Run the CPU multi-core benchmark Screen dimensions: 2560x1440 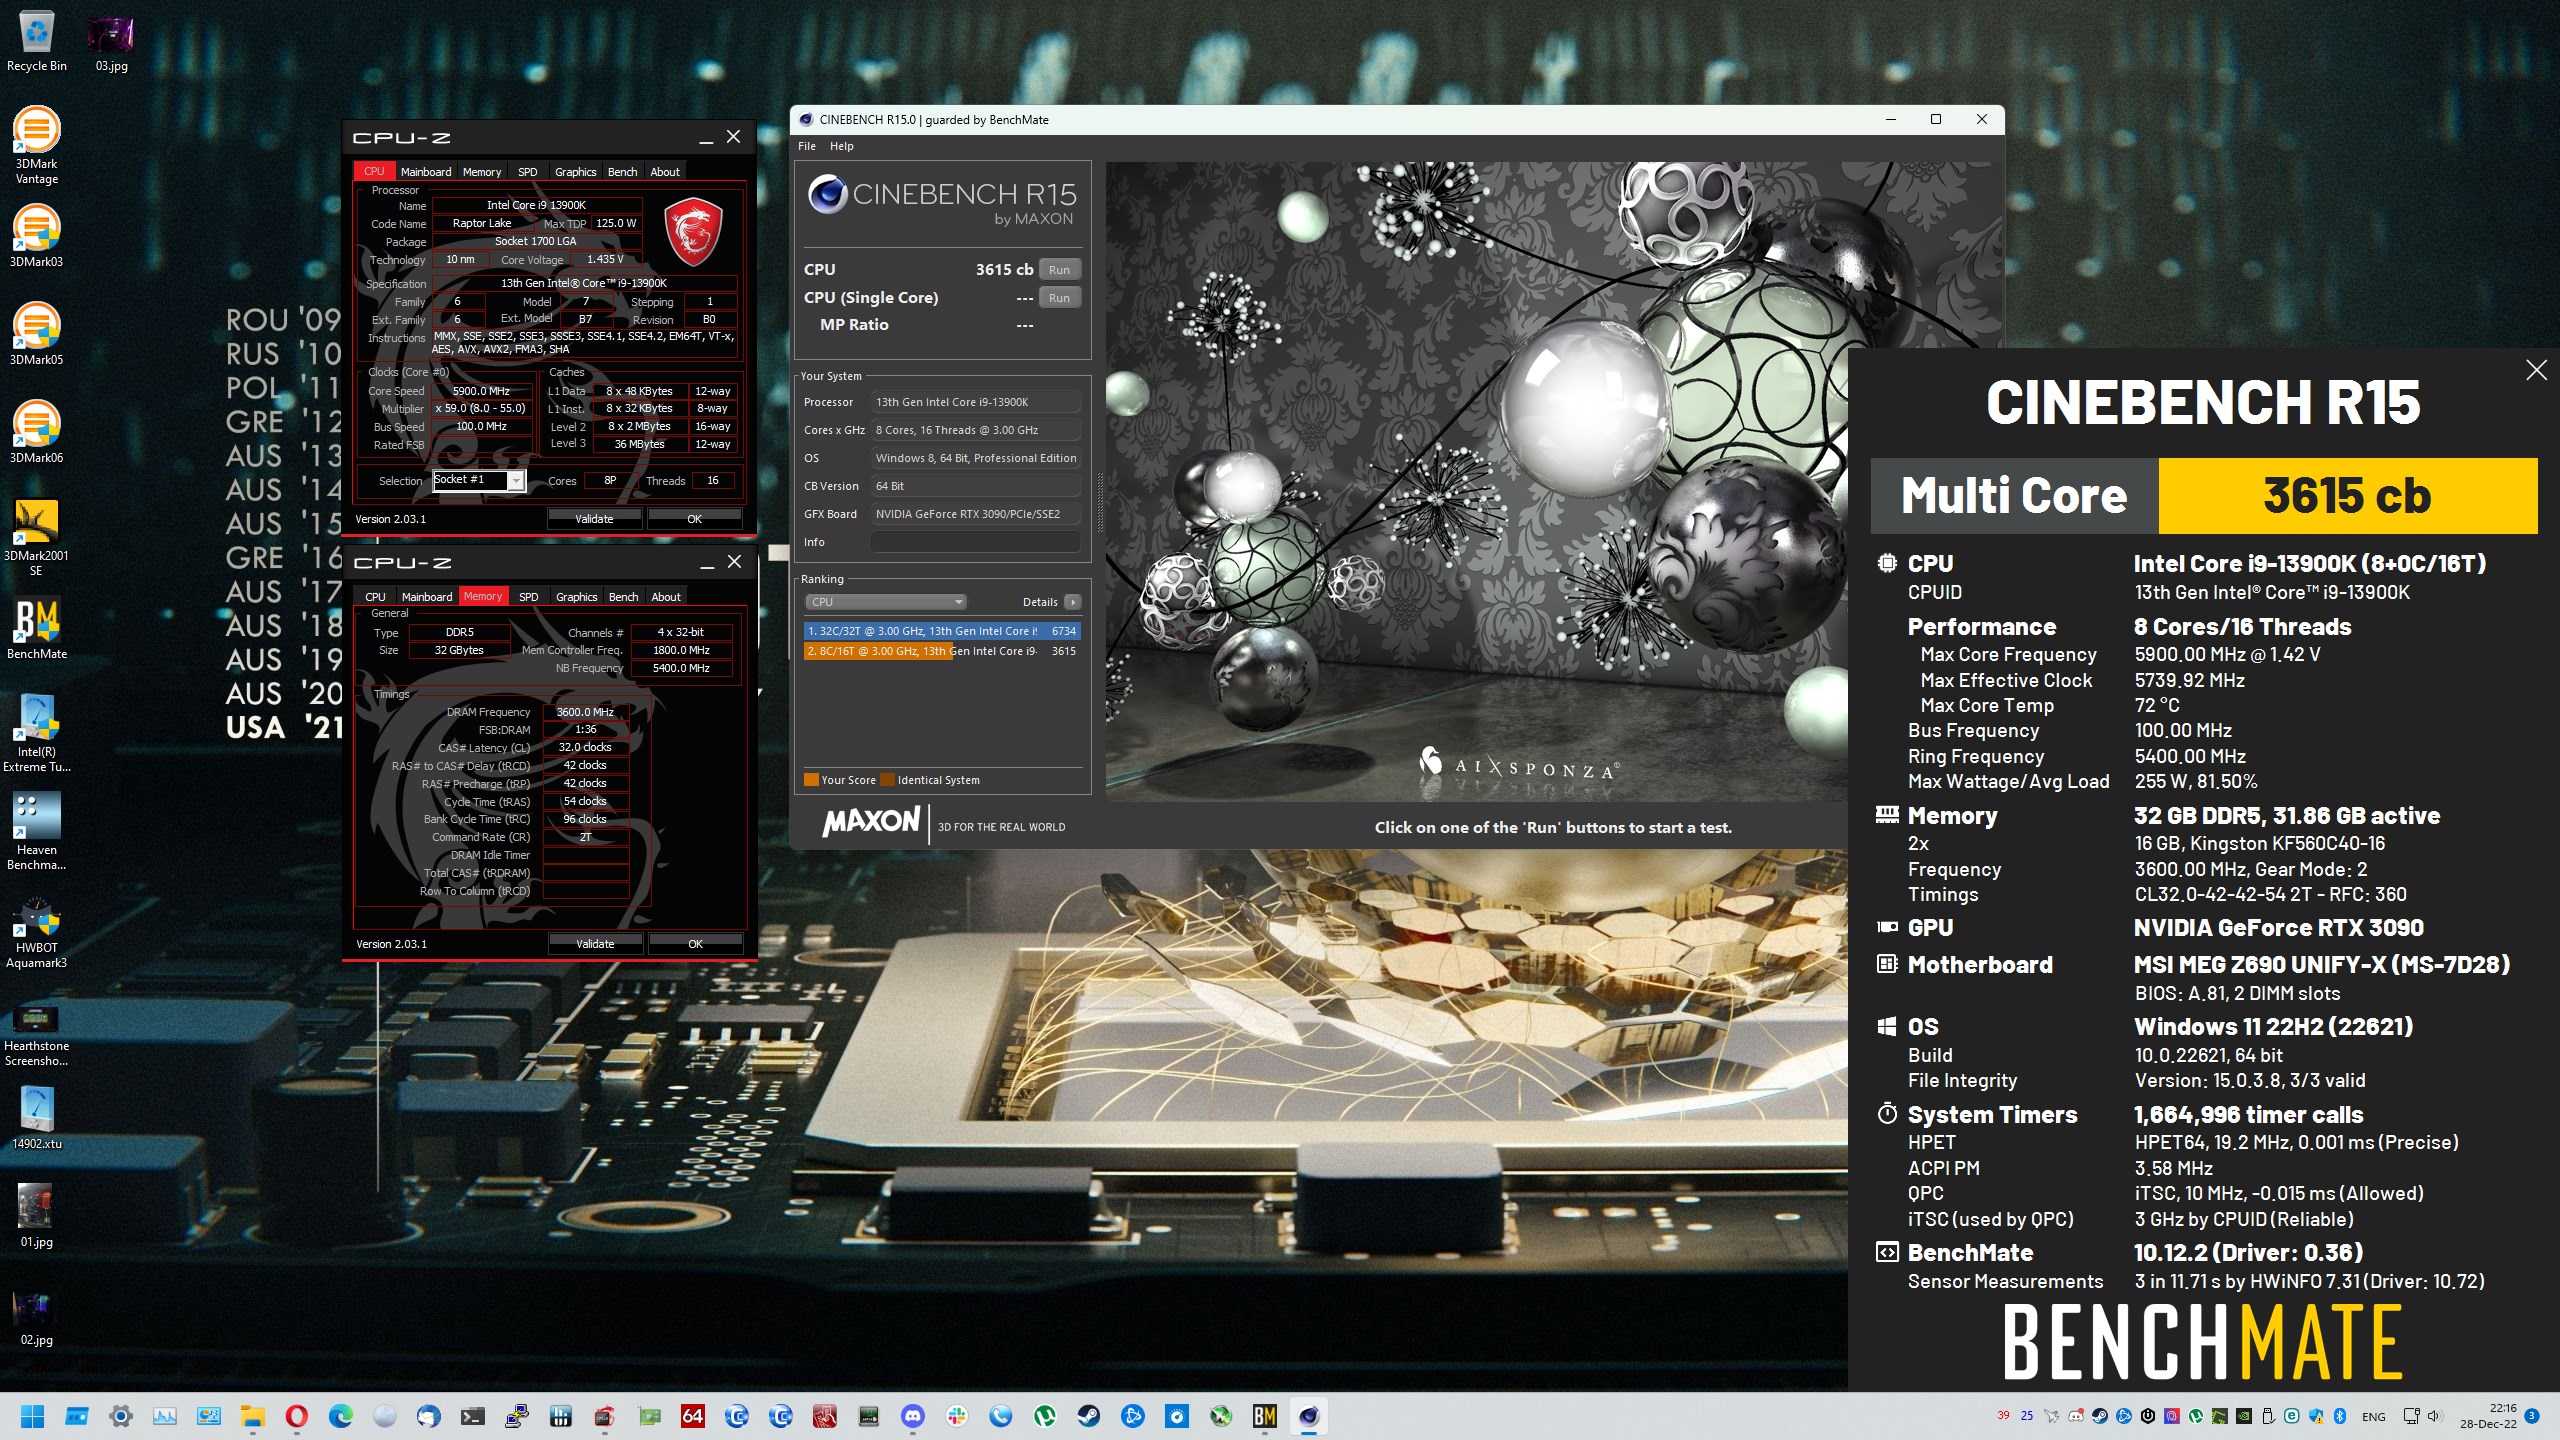tap(1060, 270)
